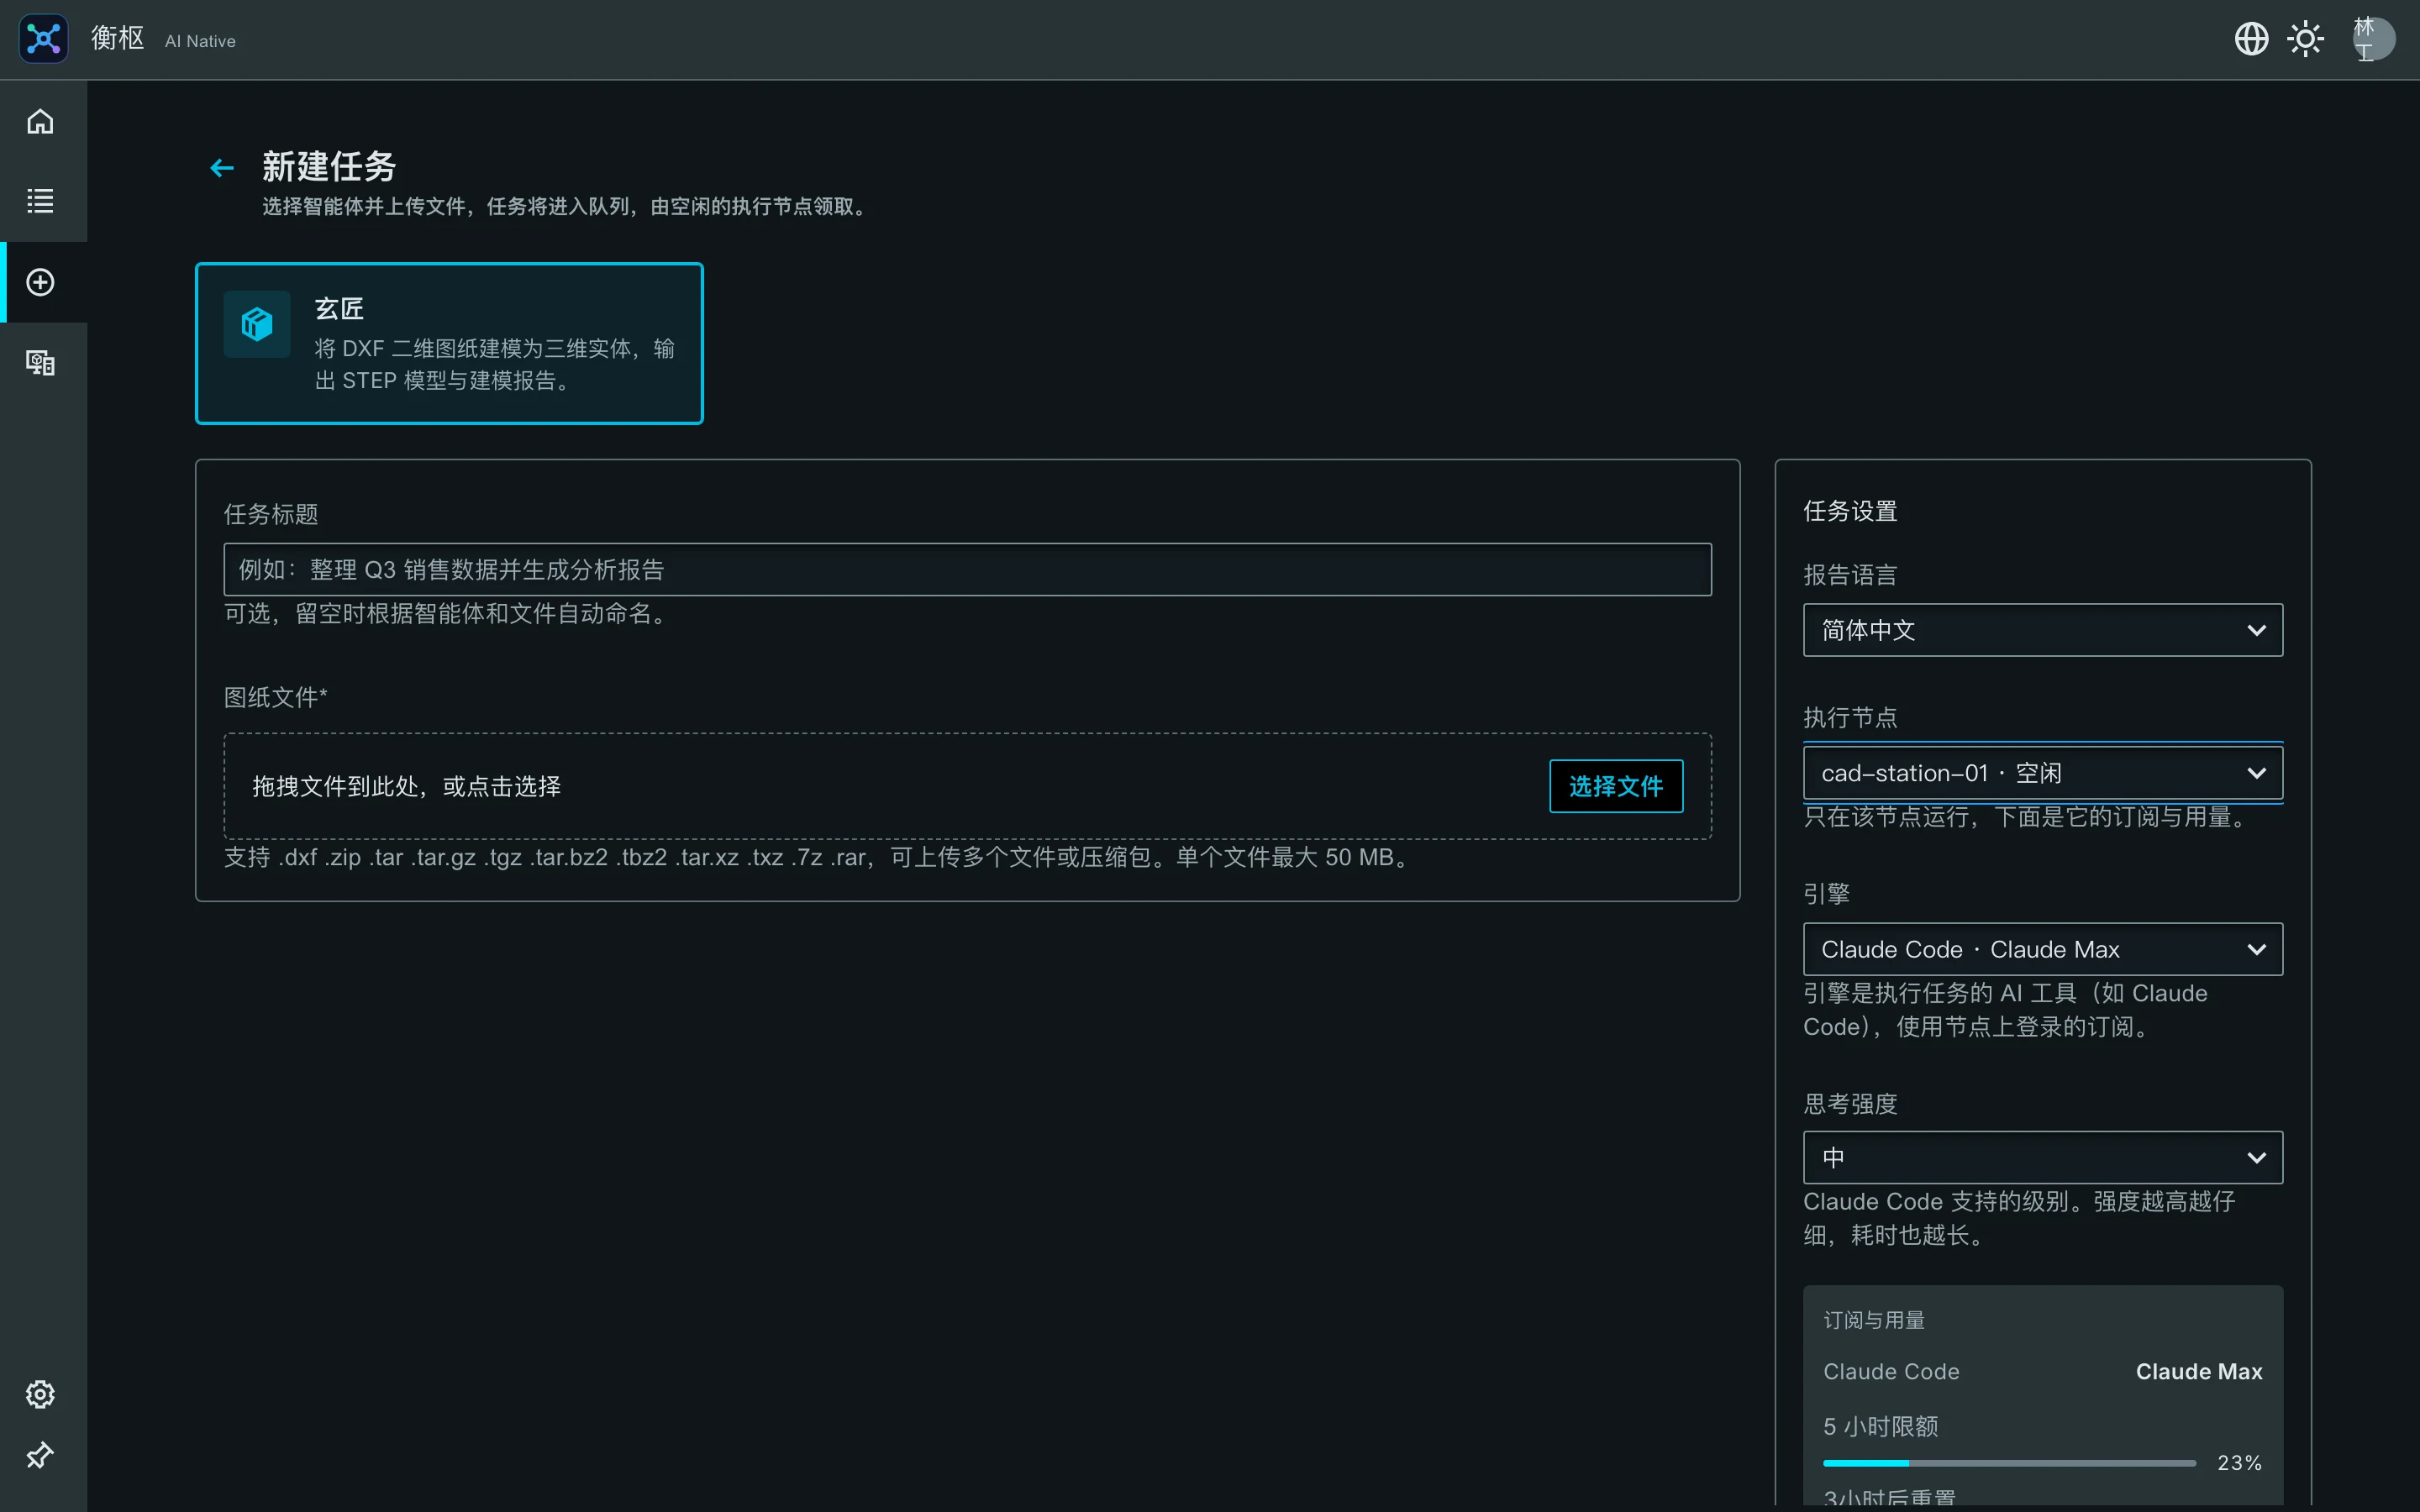Open the 执行节点 dropdown cad-station-01

pyautogui.click(x=2042, y=773)
